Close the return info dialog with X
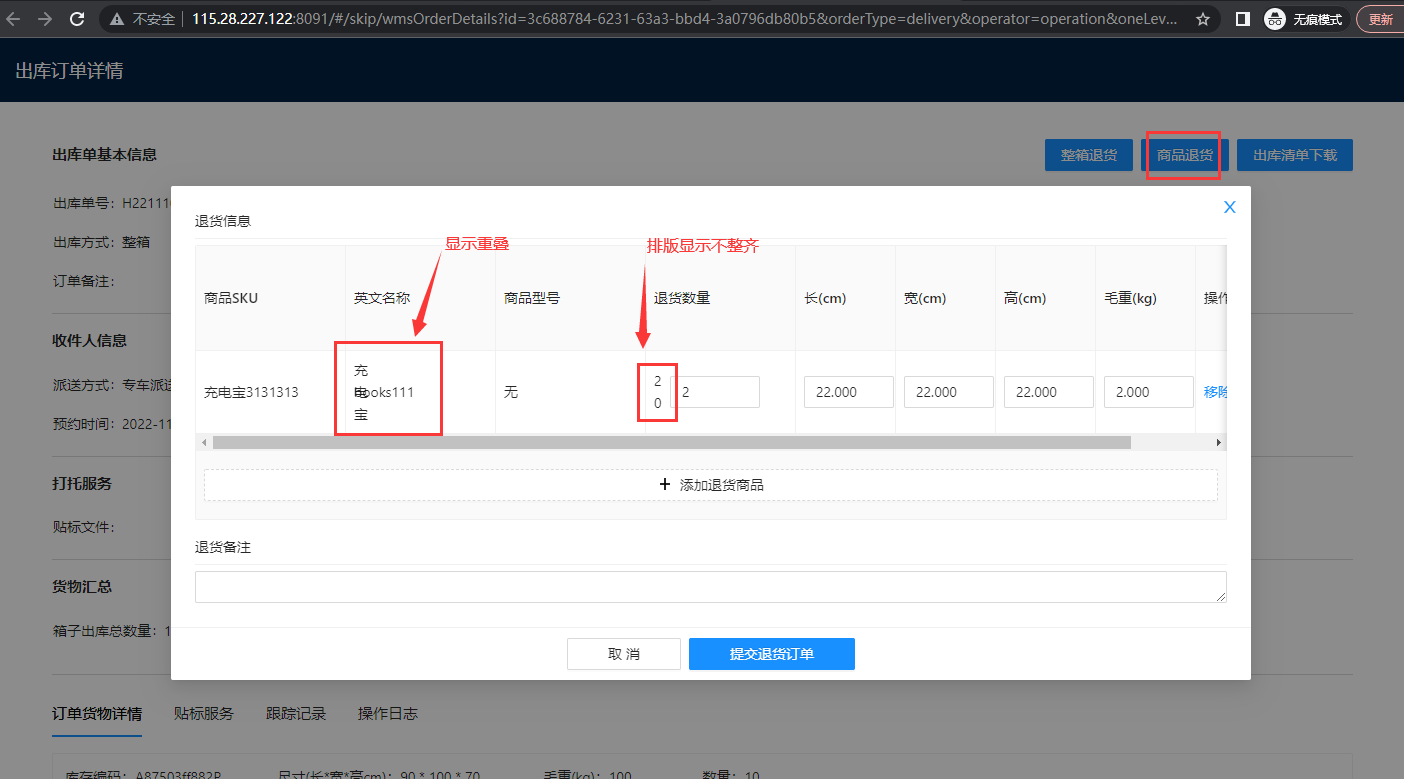 point(1229,207)
